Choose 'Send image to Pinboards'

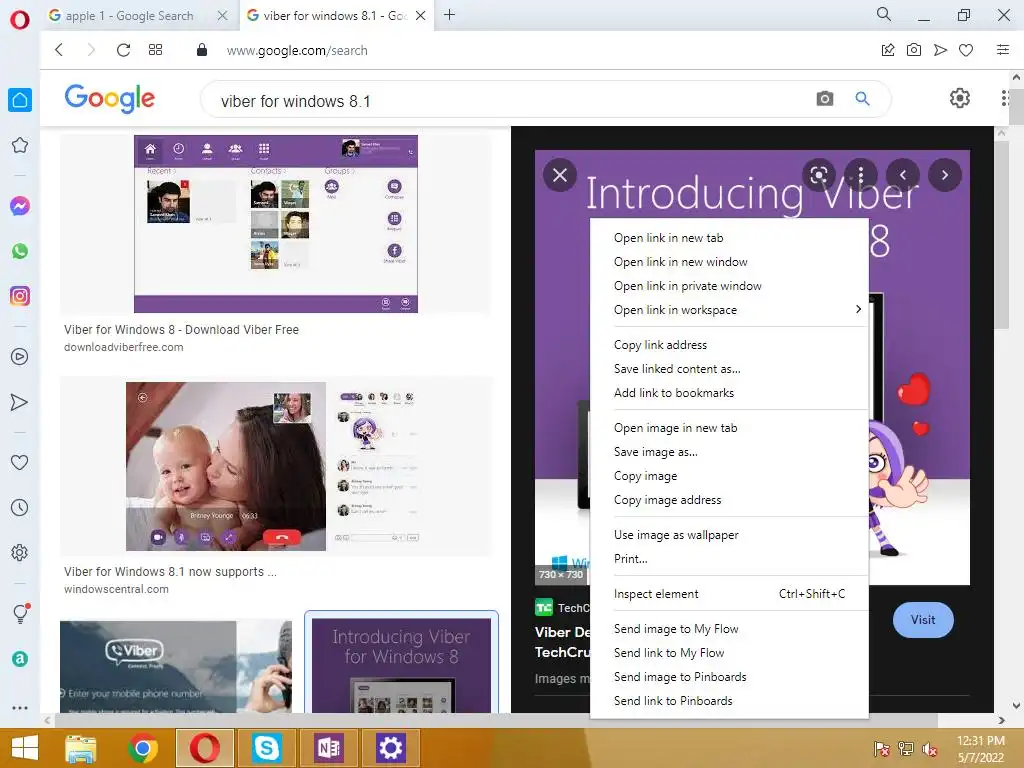(x=729, y=677)
